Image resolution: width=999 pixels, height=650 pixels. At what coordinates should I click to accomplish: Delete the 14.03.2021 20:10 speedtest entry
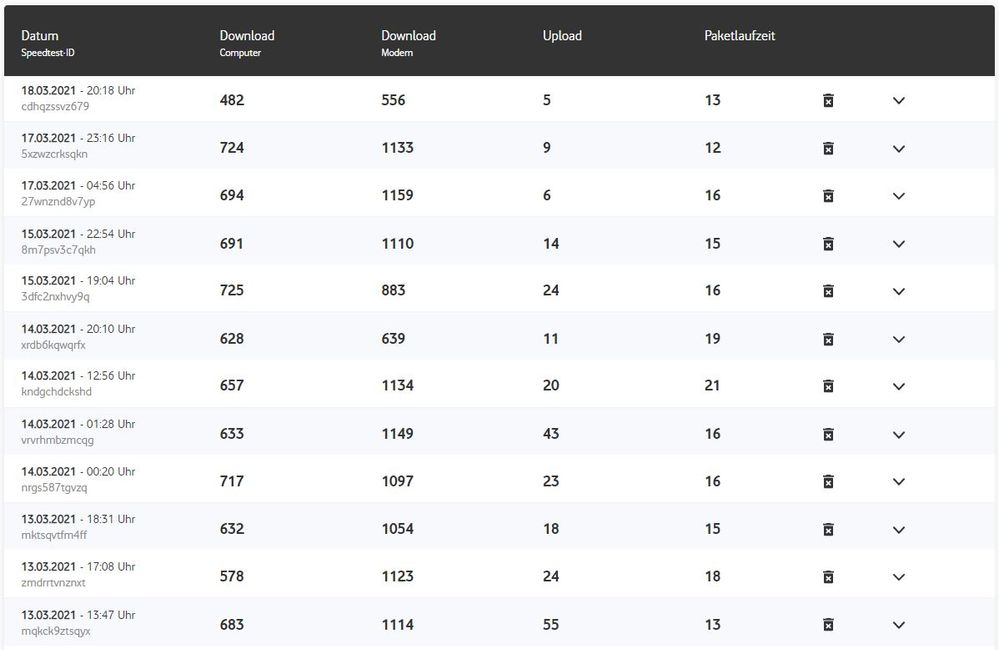828,339
